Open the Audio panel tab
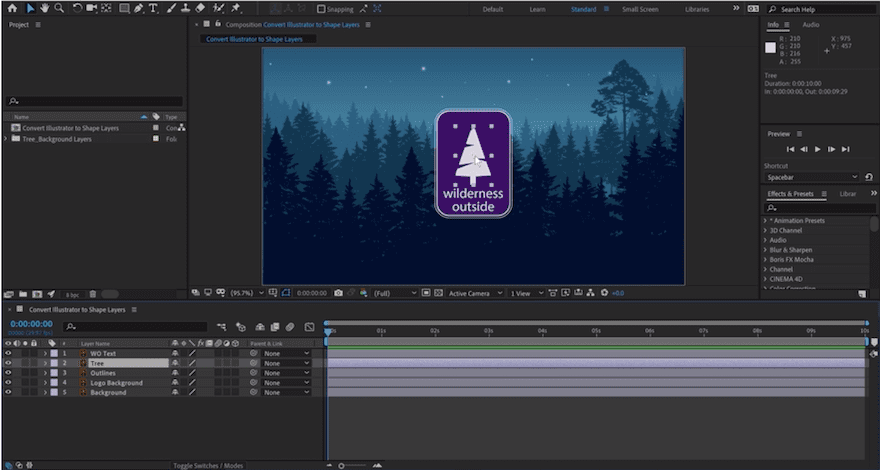Image resolution: width=880 pixels, height=470 pixels. tap(810, 24)
